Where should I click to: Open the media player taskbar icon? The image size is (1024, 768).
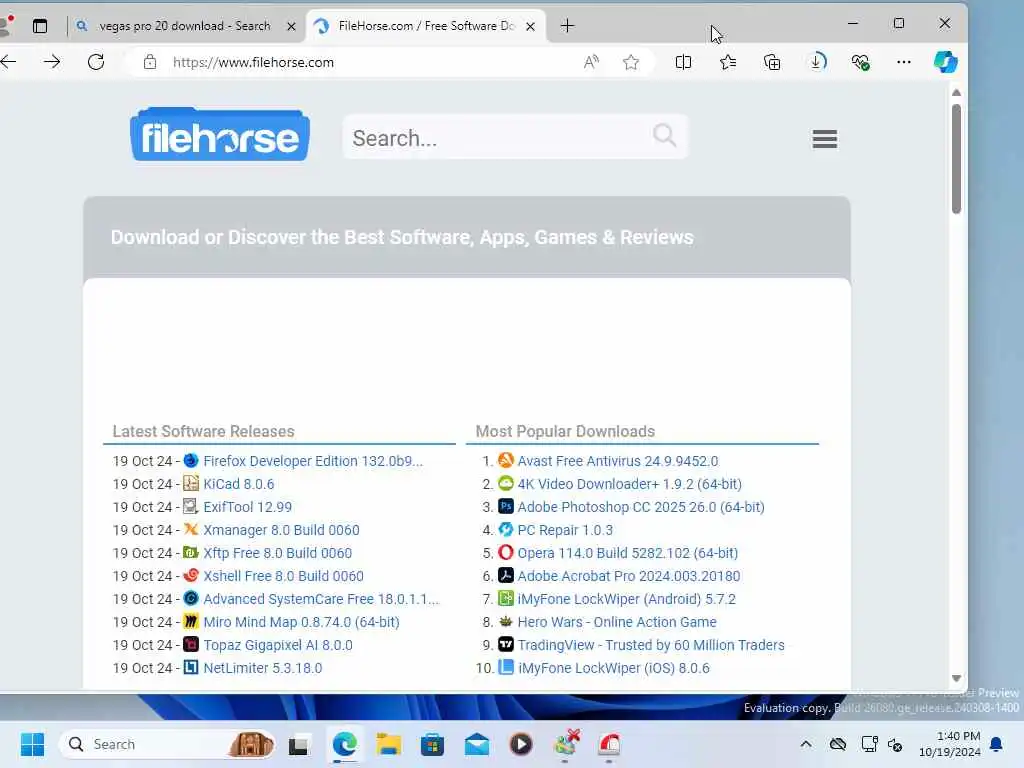point(520,744)
